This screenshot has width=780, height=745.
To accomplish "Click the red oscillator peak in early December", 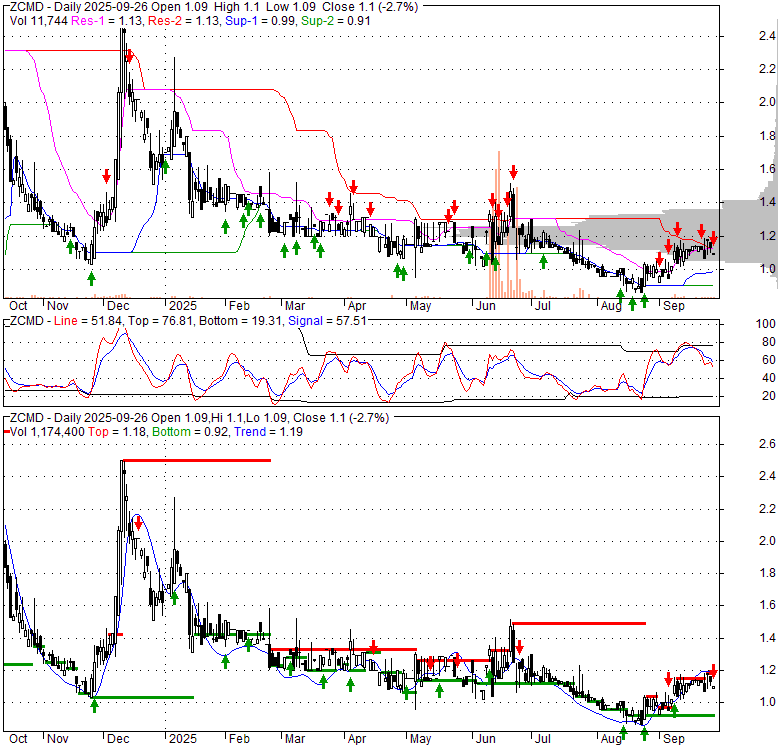I will 123,330.
